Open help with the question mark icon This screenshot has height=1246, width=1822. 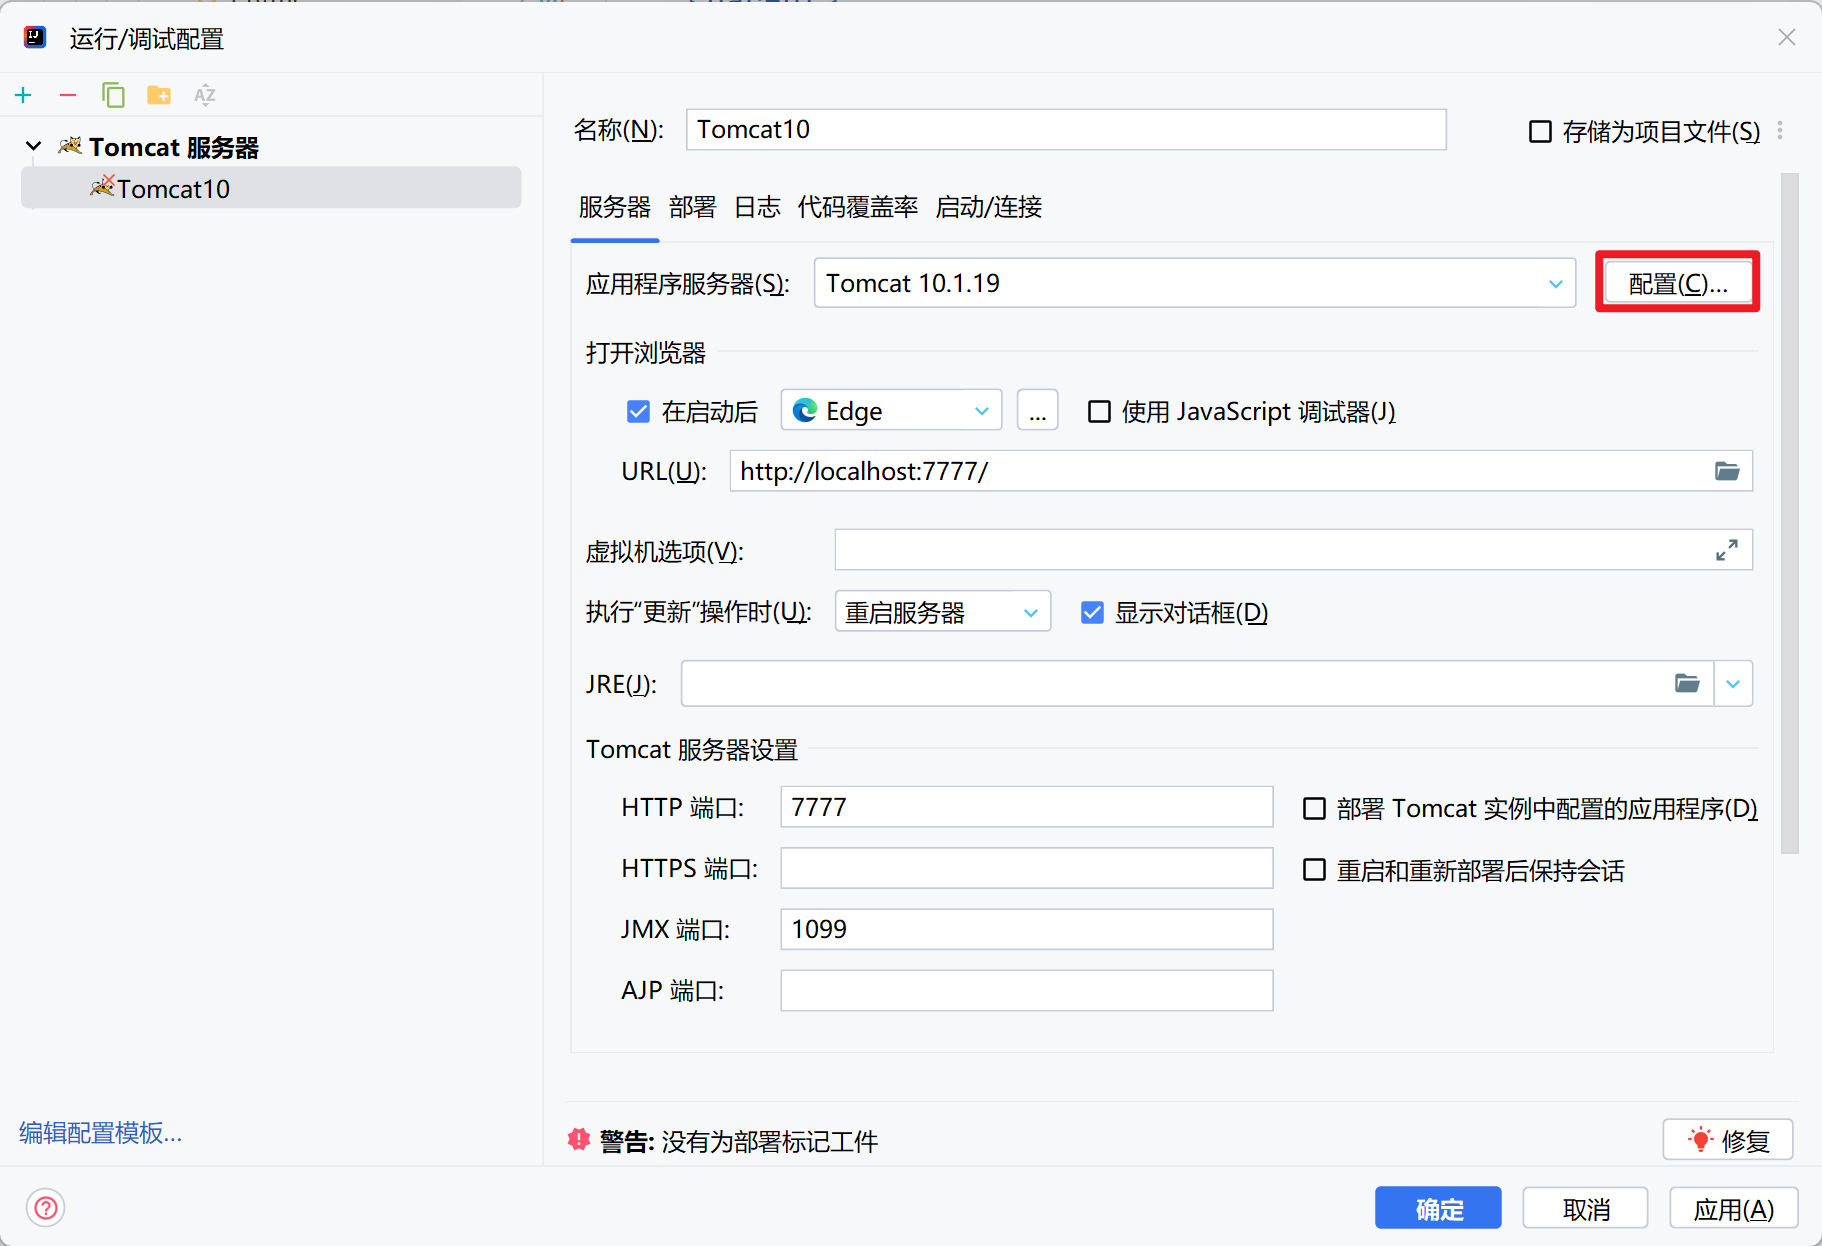tap(45, 1208)
